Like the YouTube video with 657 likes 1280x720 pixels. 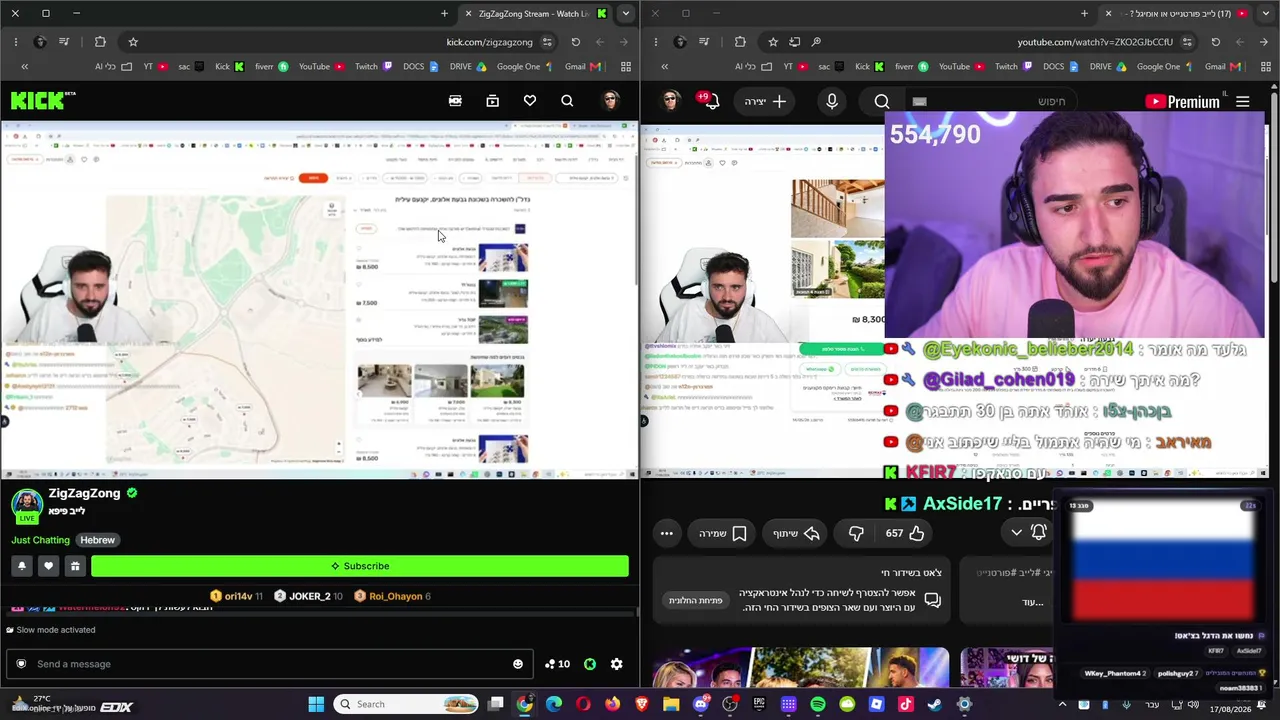[x=905, y=533]
